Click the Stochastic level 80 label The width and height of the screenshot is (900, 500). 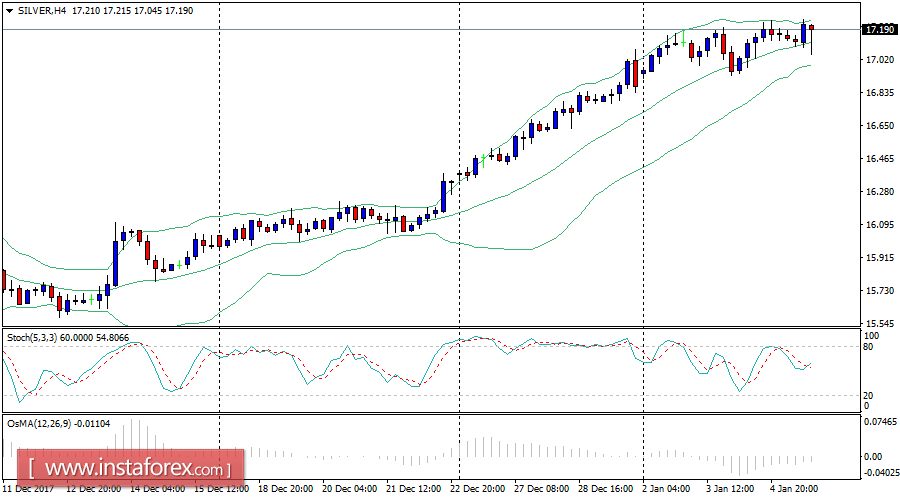pos(869,347)
